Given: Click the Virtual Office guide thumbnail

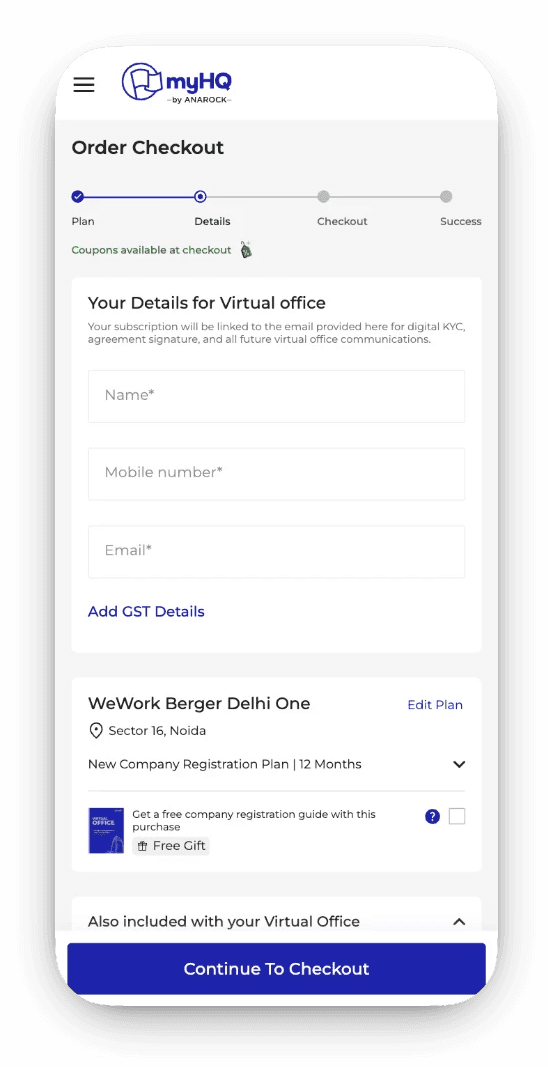Looking at the screenshot, I should coord(106,830).
